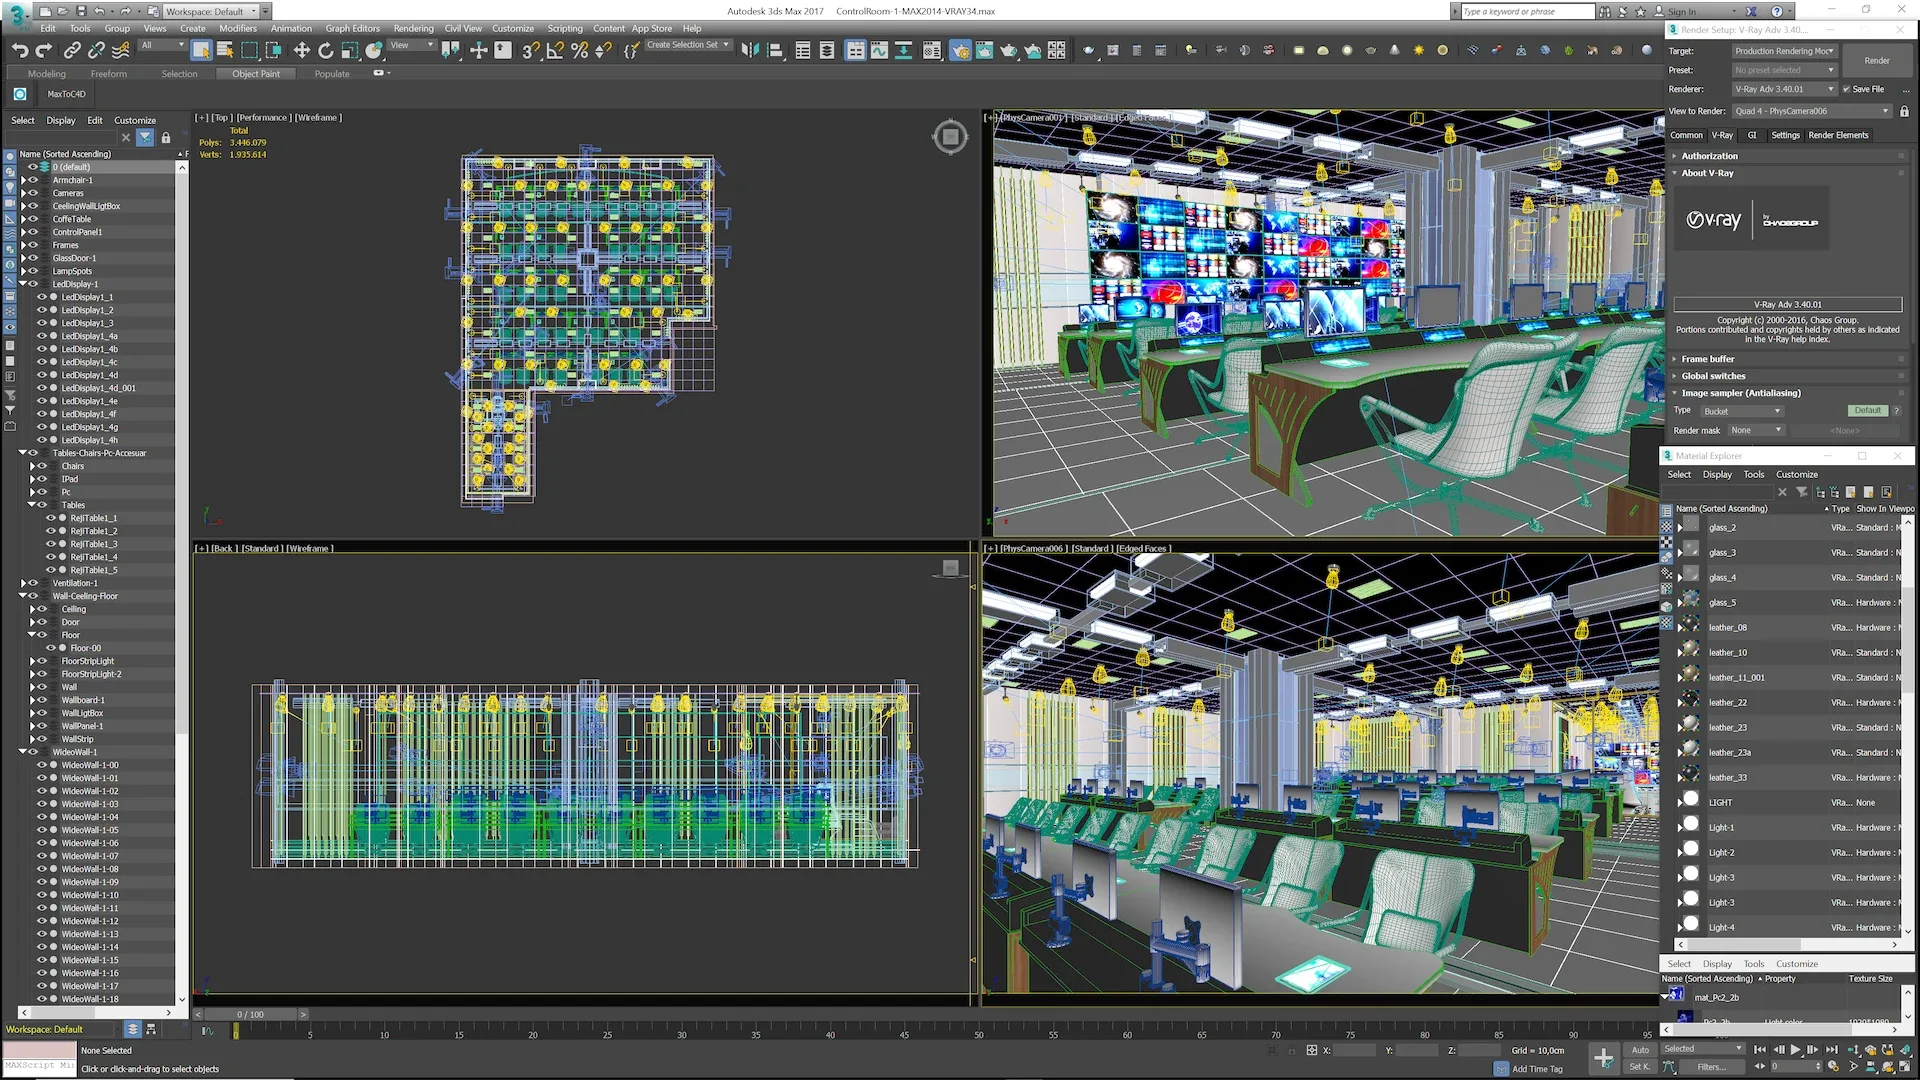Click the Render button

1877,61
